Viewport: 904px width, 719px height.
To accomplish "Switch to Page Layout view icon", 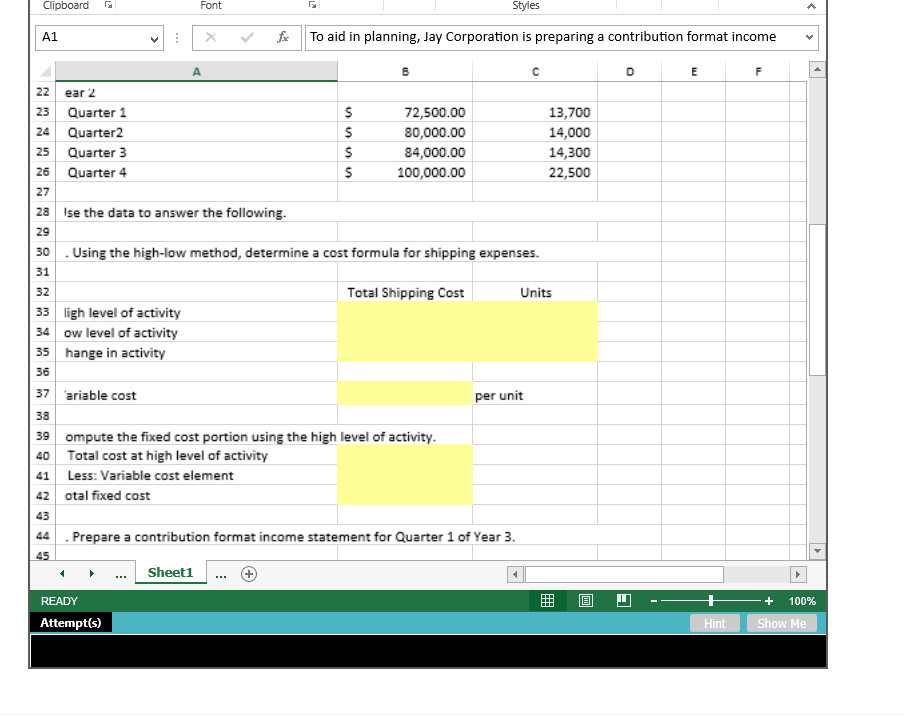I will pyautogui.click(x=584, y=600).
